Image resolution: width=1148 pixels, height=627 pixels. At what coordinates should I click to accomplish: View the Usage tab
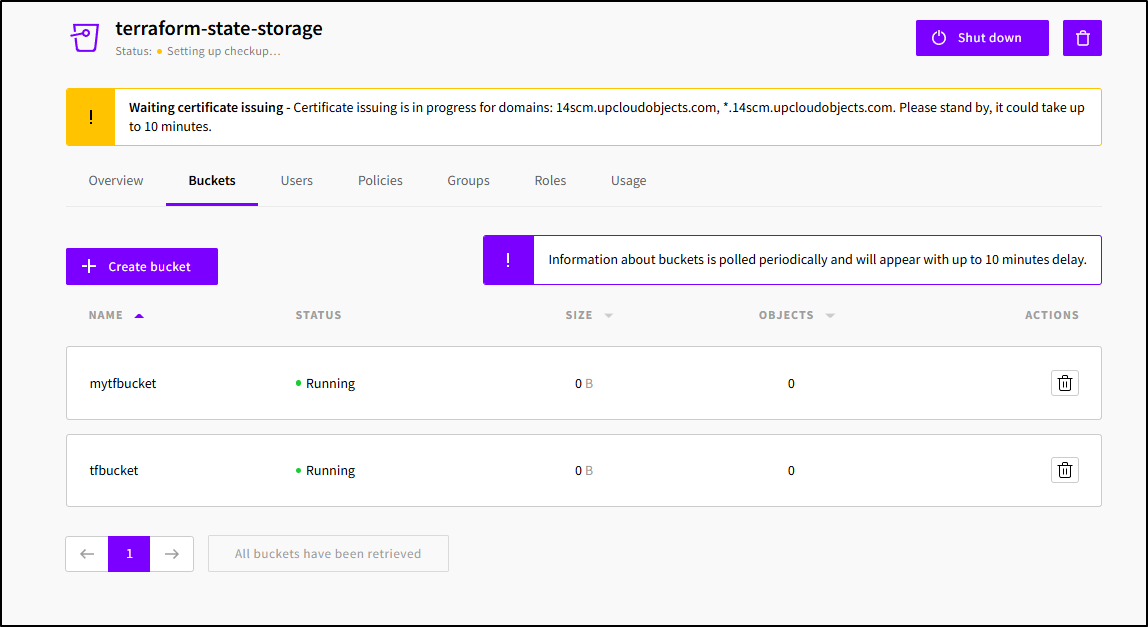[628, 181]
